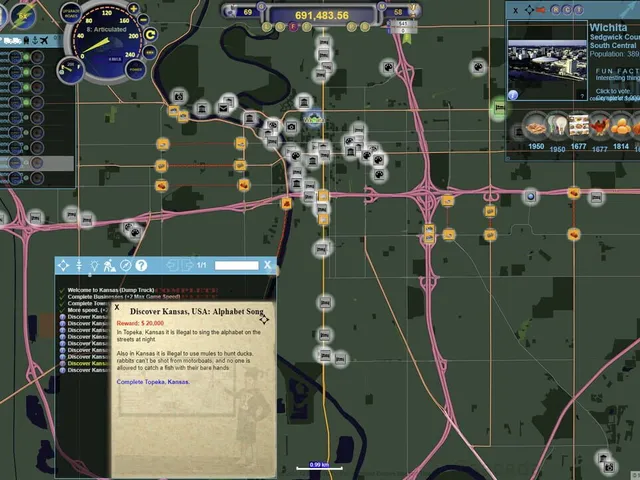Click locate diamond on parchment note
Screen dimensions: 640x480
click(x=264, y=320)
